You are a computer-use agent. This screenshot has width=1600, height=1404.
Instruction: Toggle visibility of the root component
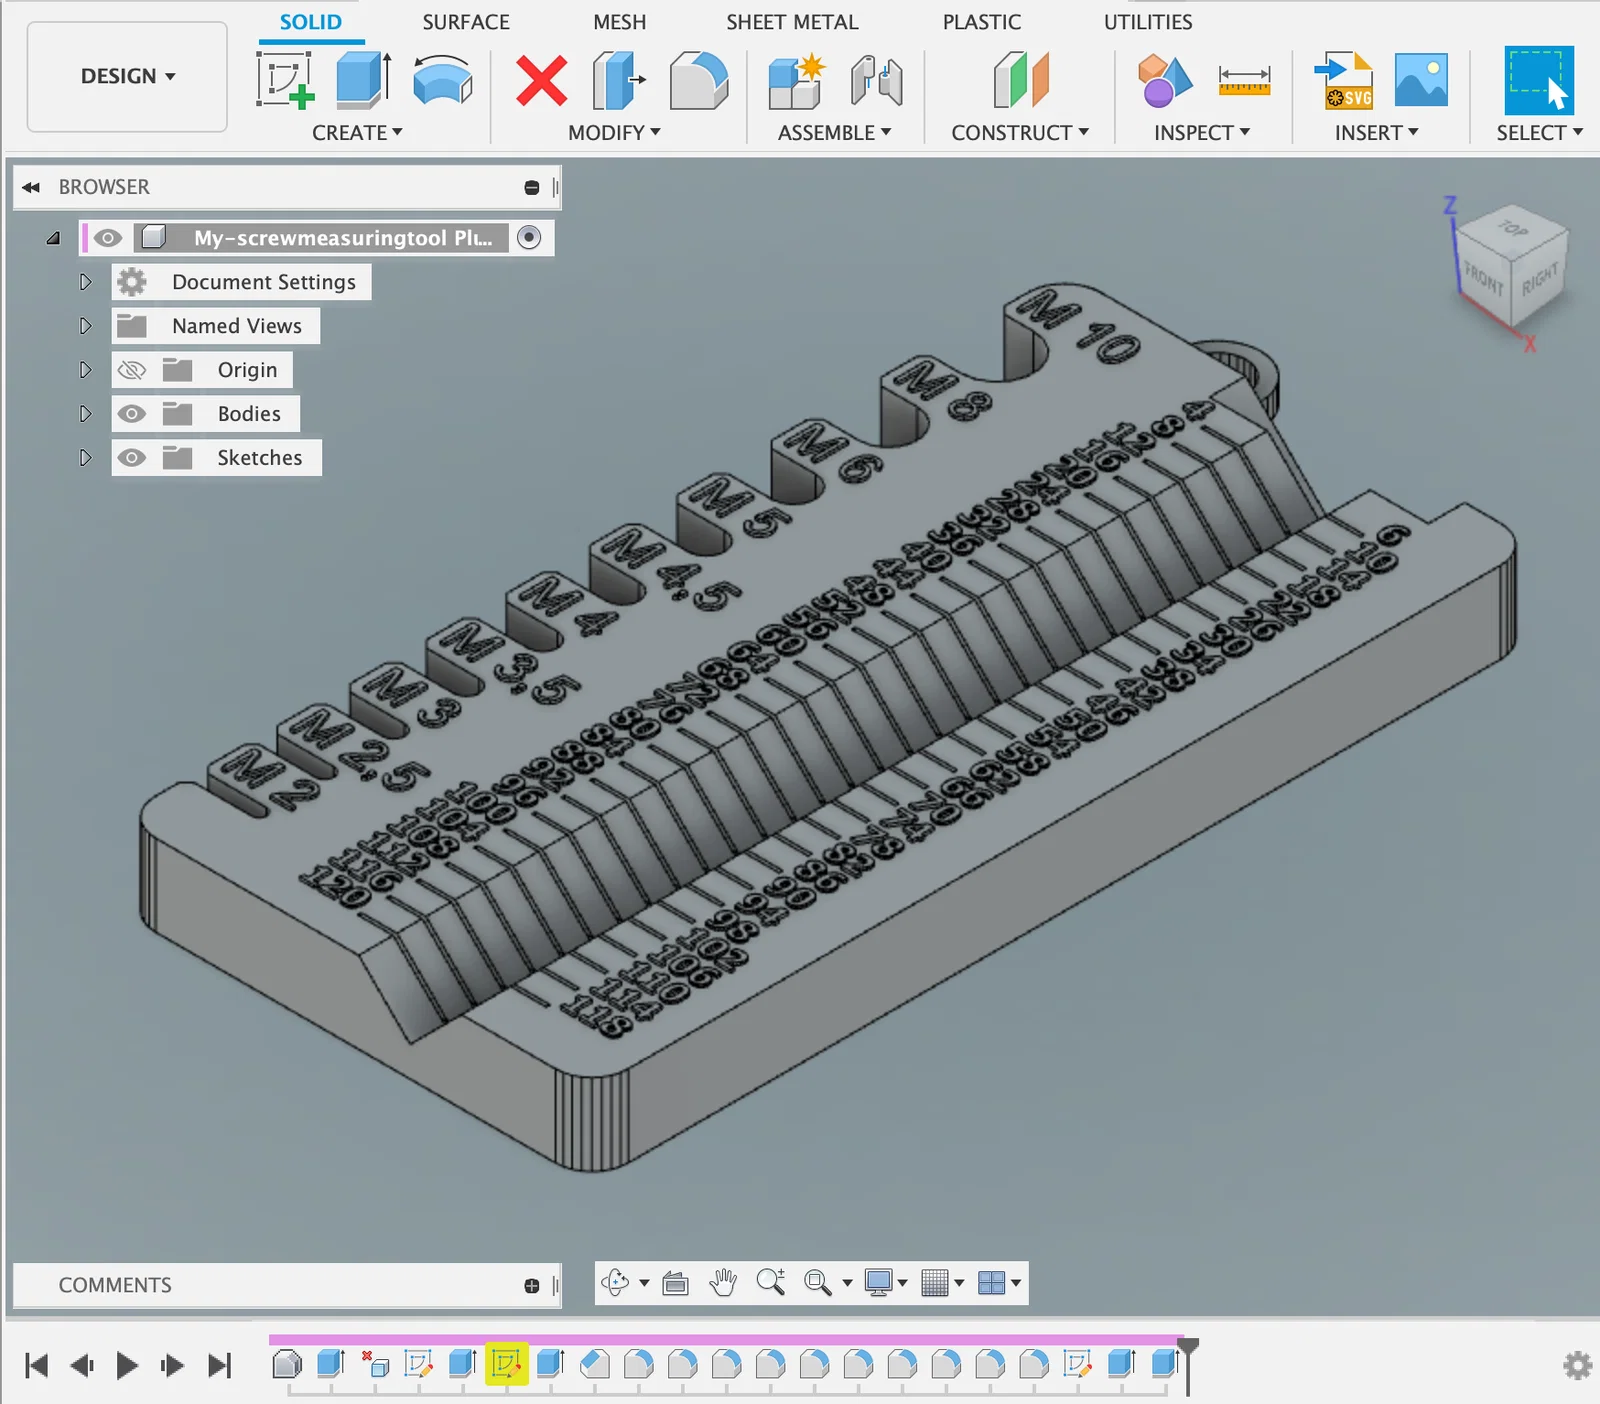[x=108, y=238]
